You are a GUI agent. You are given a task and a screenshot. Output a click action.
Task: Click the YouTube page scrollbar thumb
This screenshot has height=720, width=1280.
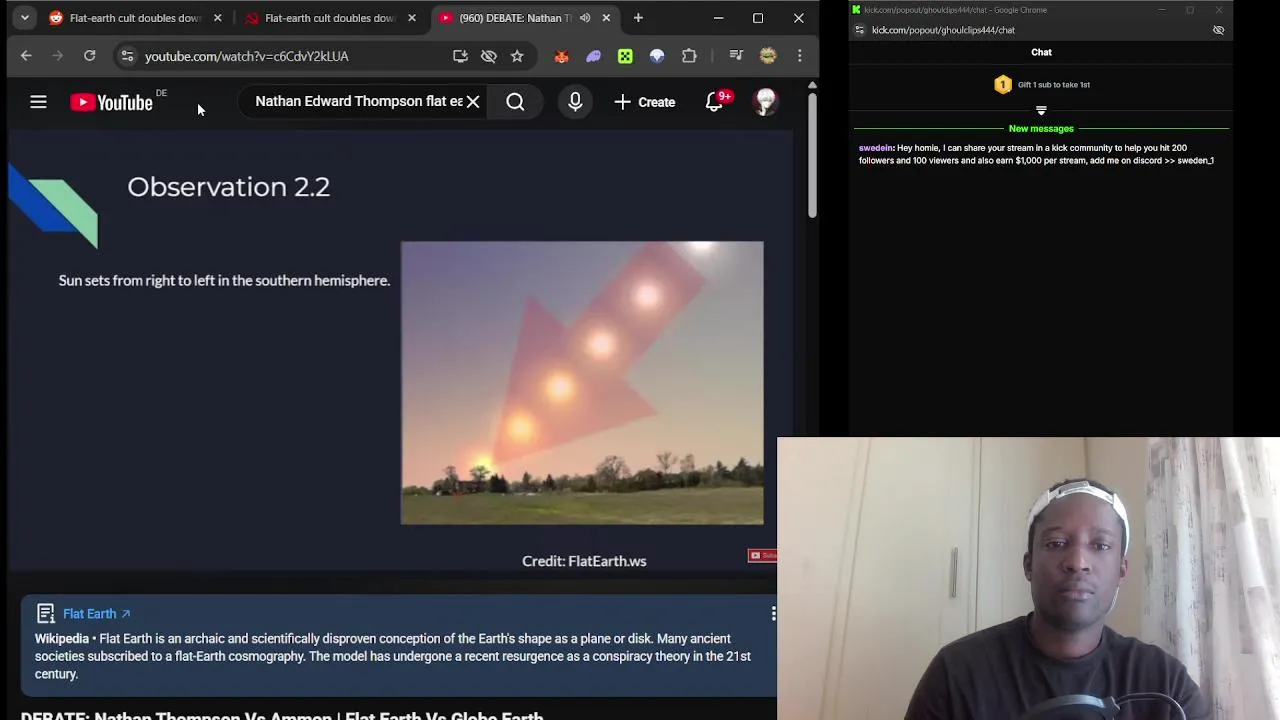812,155
